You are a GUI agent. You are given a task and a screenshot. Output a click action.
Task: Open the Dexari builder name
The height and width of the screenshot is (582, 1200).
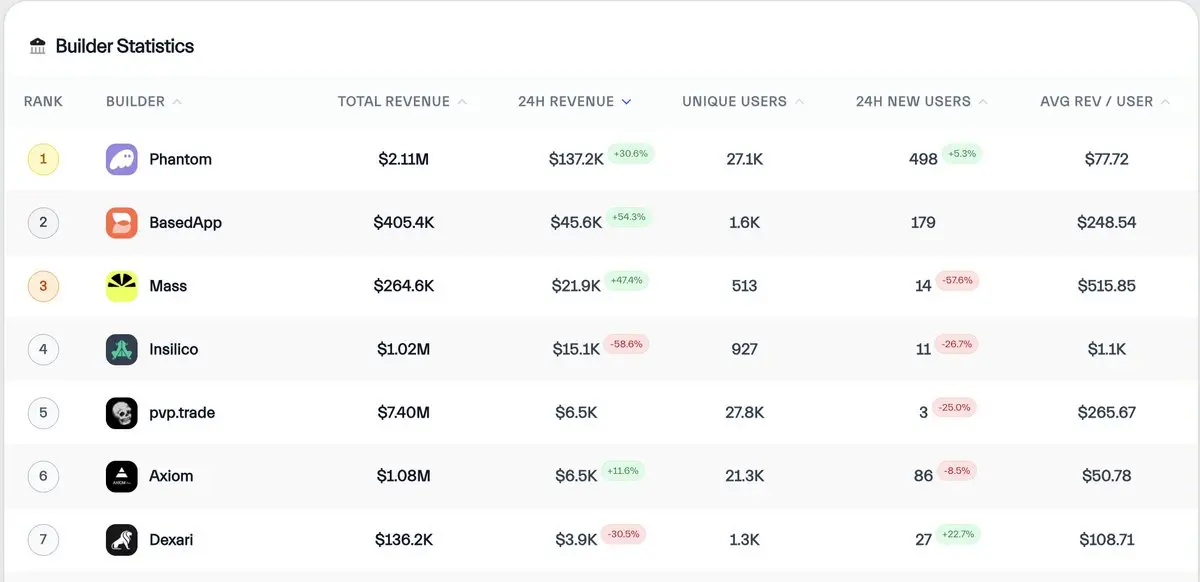171,540
